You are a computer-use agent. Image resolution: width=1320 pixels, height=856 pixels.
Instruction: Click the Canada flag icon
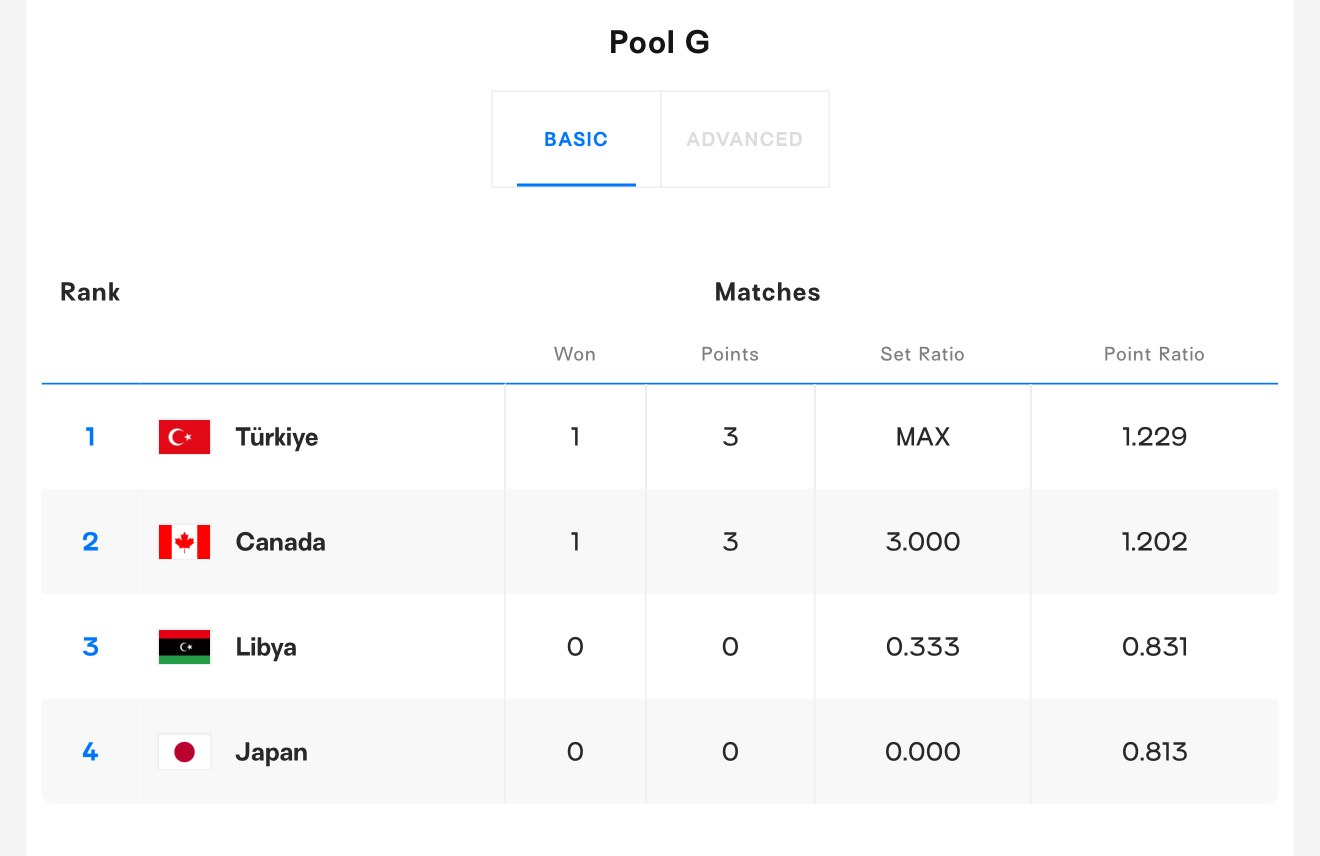click(x=184, y=542)
